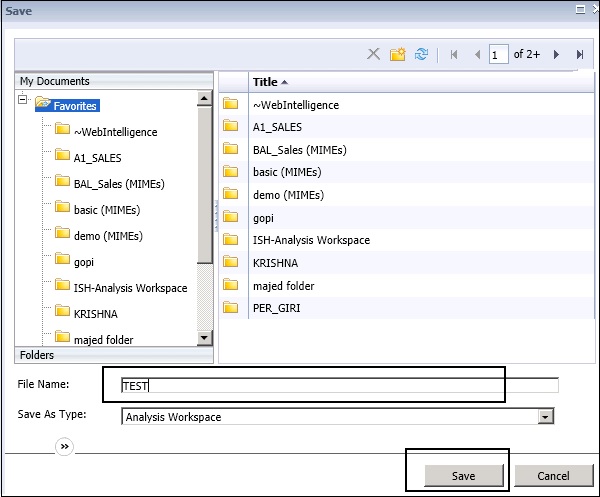Open A1_SALES in Title list
The height and width of the screenshot is (497, 600).
277,127
